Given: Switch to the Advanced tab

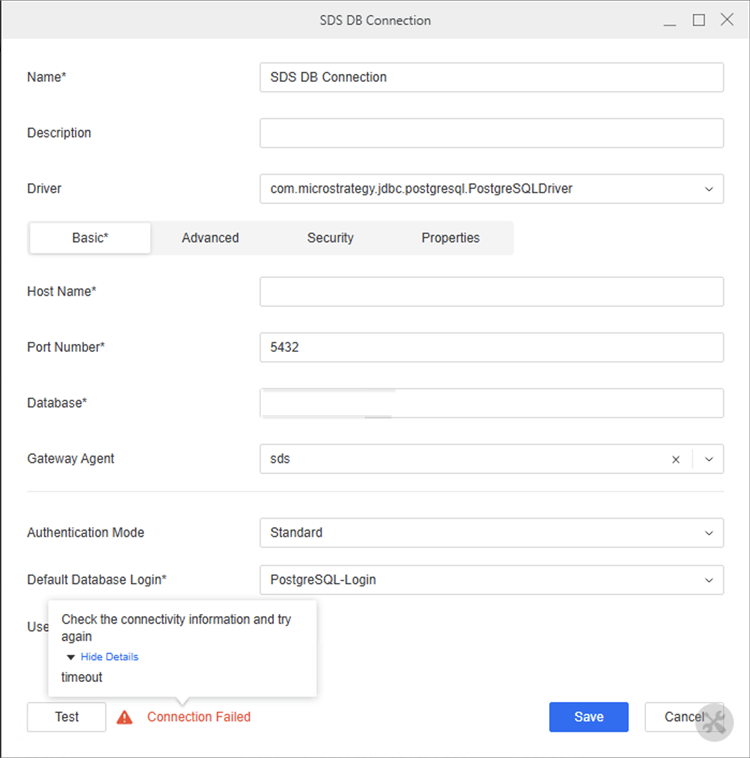Looking at the screenshot, I should 210,238.
